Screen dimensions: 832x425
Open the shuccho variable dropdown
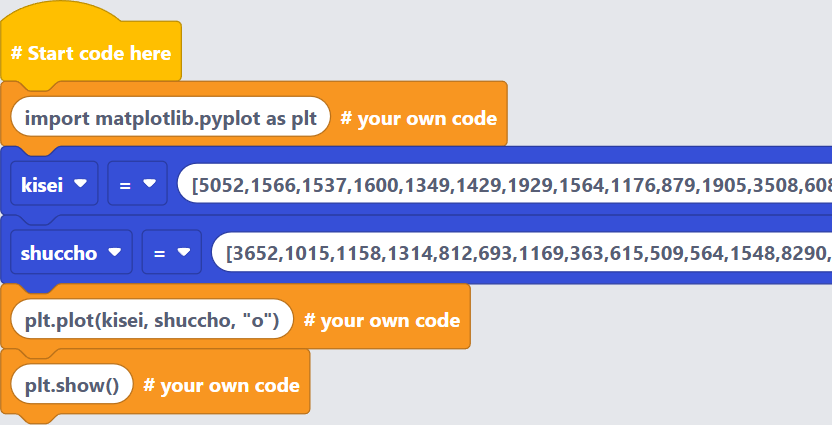[71, 252]
